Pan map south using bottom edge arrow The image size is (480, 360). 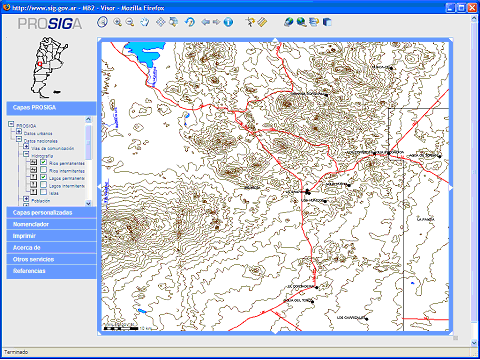[275, 332]
